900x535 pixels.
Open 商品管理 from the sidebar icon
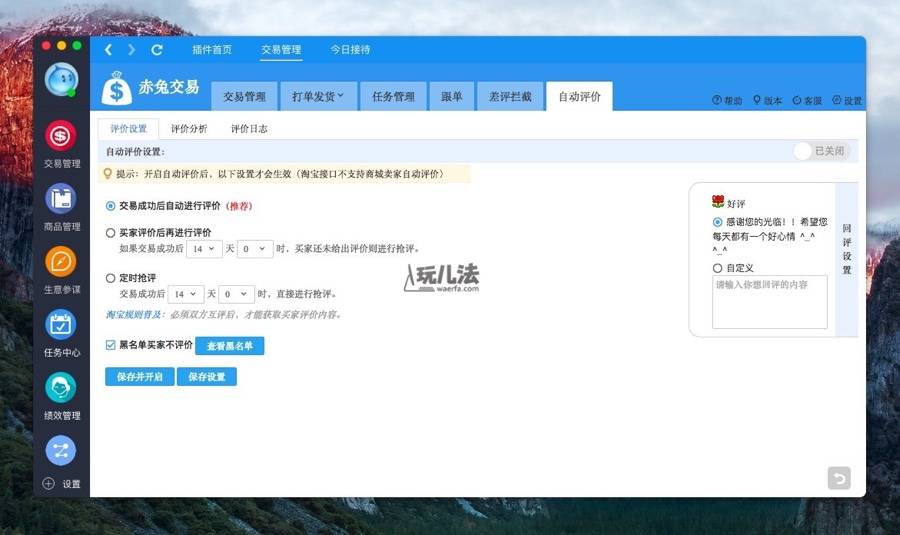click(60, 199)
